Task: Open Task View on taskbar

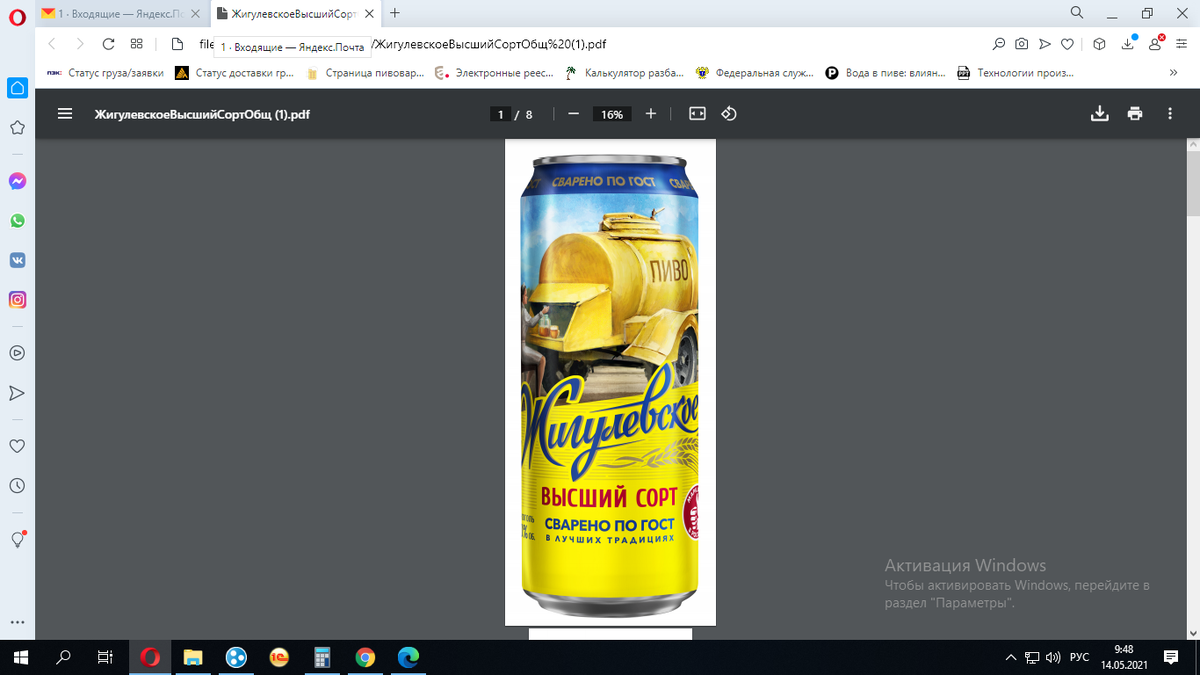Action: click(105, 657)
